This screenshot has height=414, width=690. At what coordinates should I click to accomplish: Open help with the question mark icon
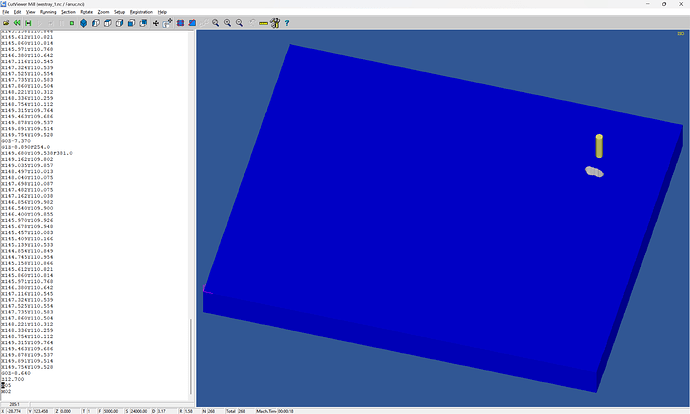point(287,23)
